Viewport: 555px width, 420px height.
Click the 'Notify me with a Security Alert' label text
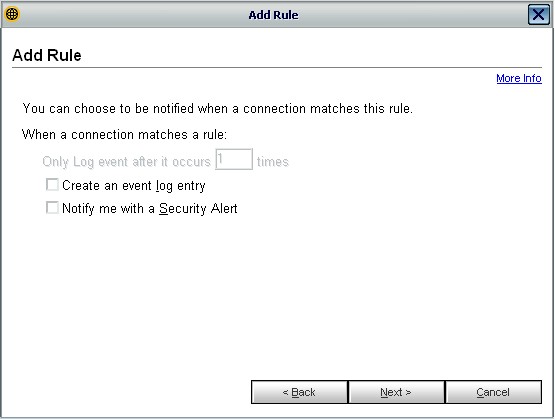pos(150,208)
